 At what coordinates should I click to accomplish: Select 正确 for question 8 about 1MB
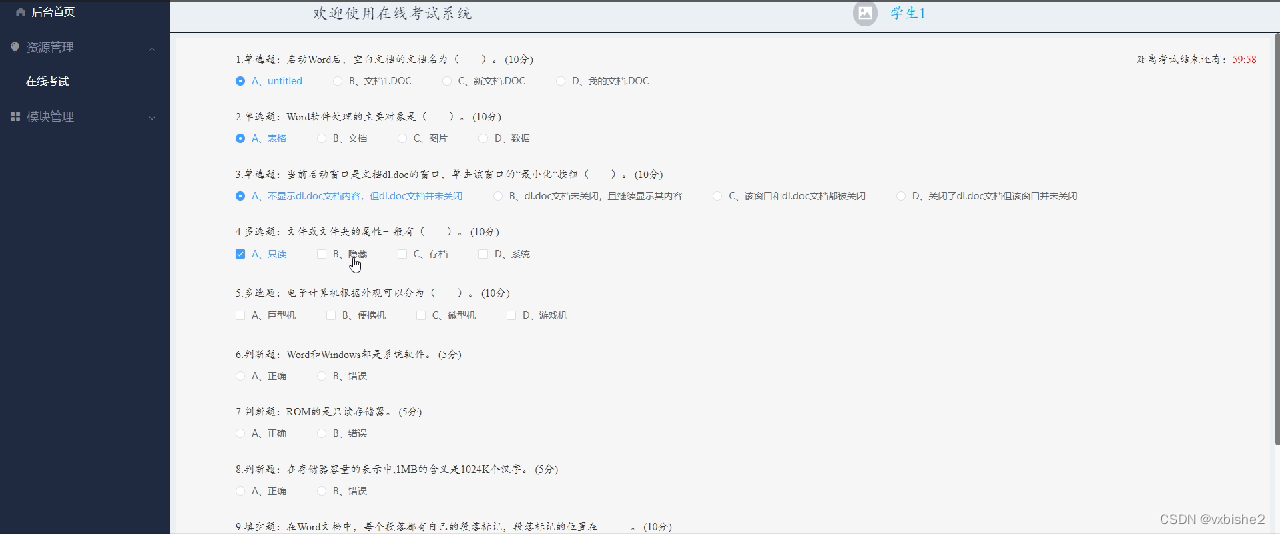pos(261,491)
